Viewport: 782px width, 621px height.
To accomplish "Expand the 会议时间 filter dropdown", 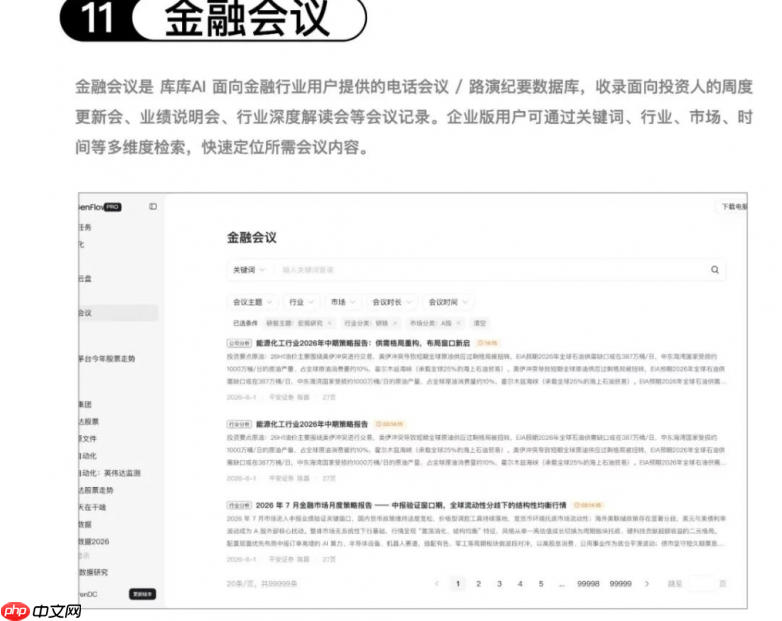I will point(448,302).
